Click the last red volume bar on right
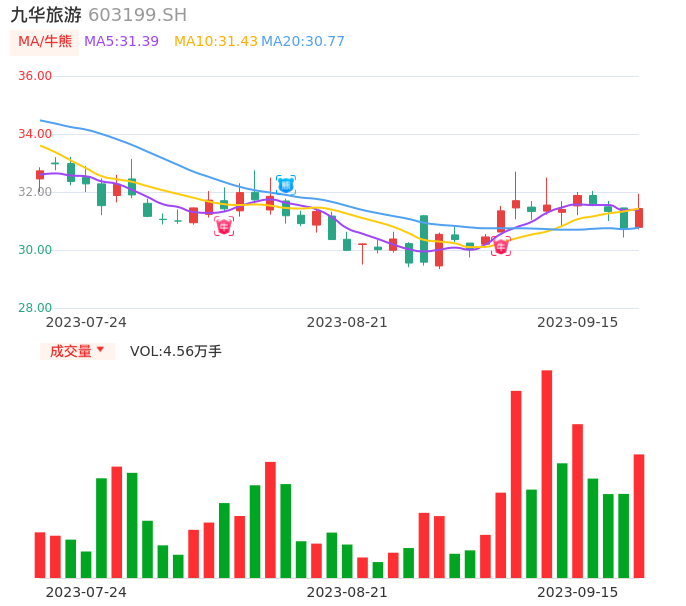The width and height of the screenshot is (686, 606). coord(639,516)
